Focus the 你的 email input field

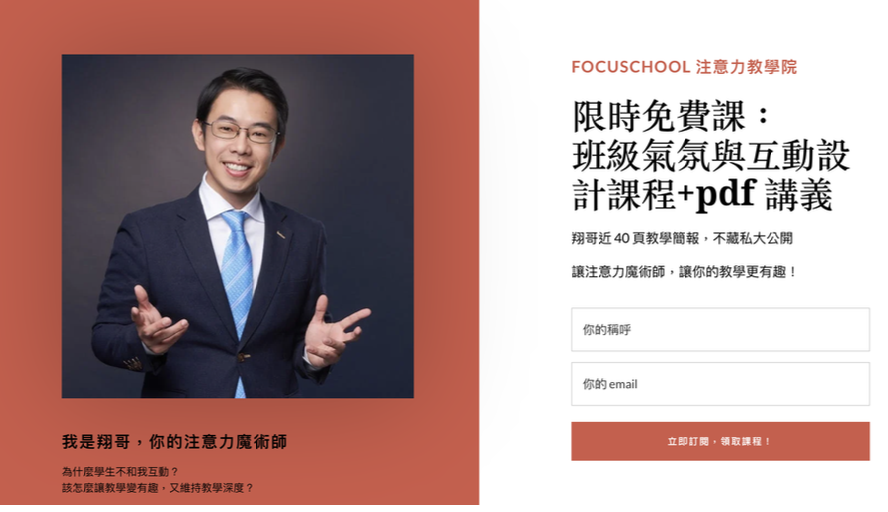click(720, 384)
